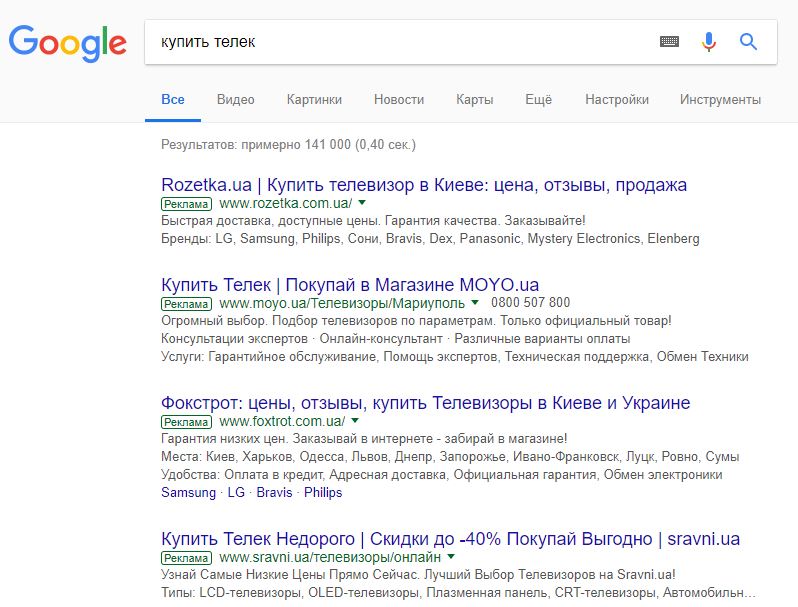
Task: Switch to the 'Картинки' tab
Action: (314, 100)
